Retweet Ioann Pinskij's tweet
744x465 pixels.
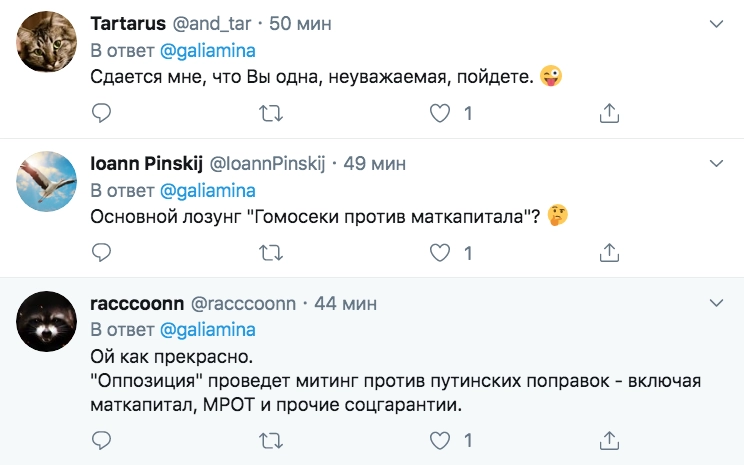270,254
